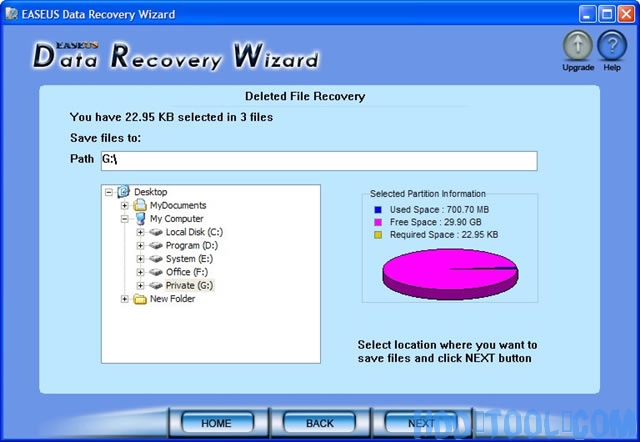Click 'Free Space : 29.90 GB' text
640x442 pixels.
(x=436, y=222)
